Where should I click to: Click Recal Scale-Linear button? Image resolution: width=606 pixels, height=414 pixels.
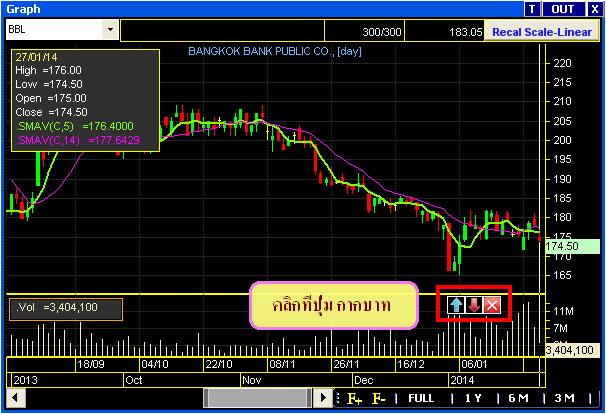542,32
